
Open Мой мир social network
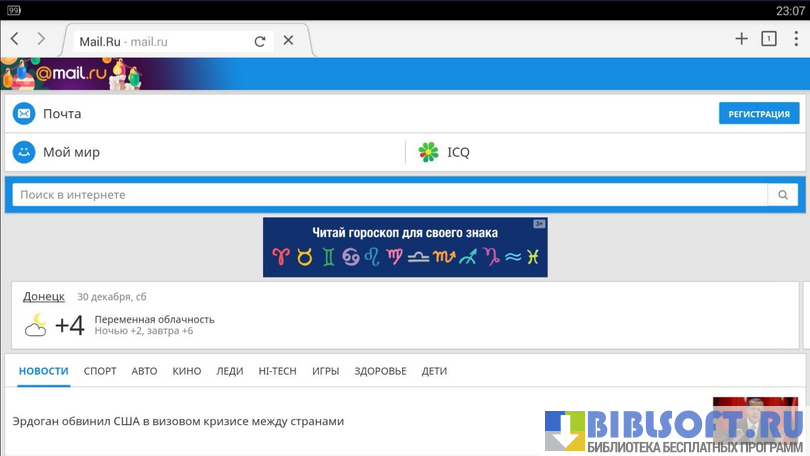tap(70, 152)
